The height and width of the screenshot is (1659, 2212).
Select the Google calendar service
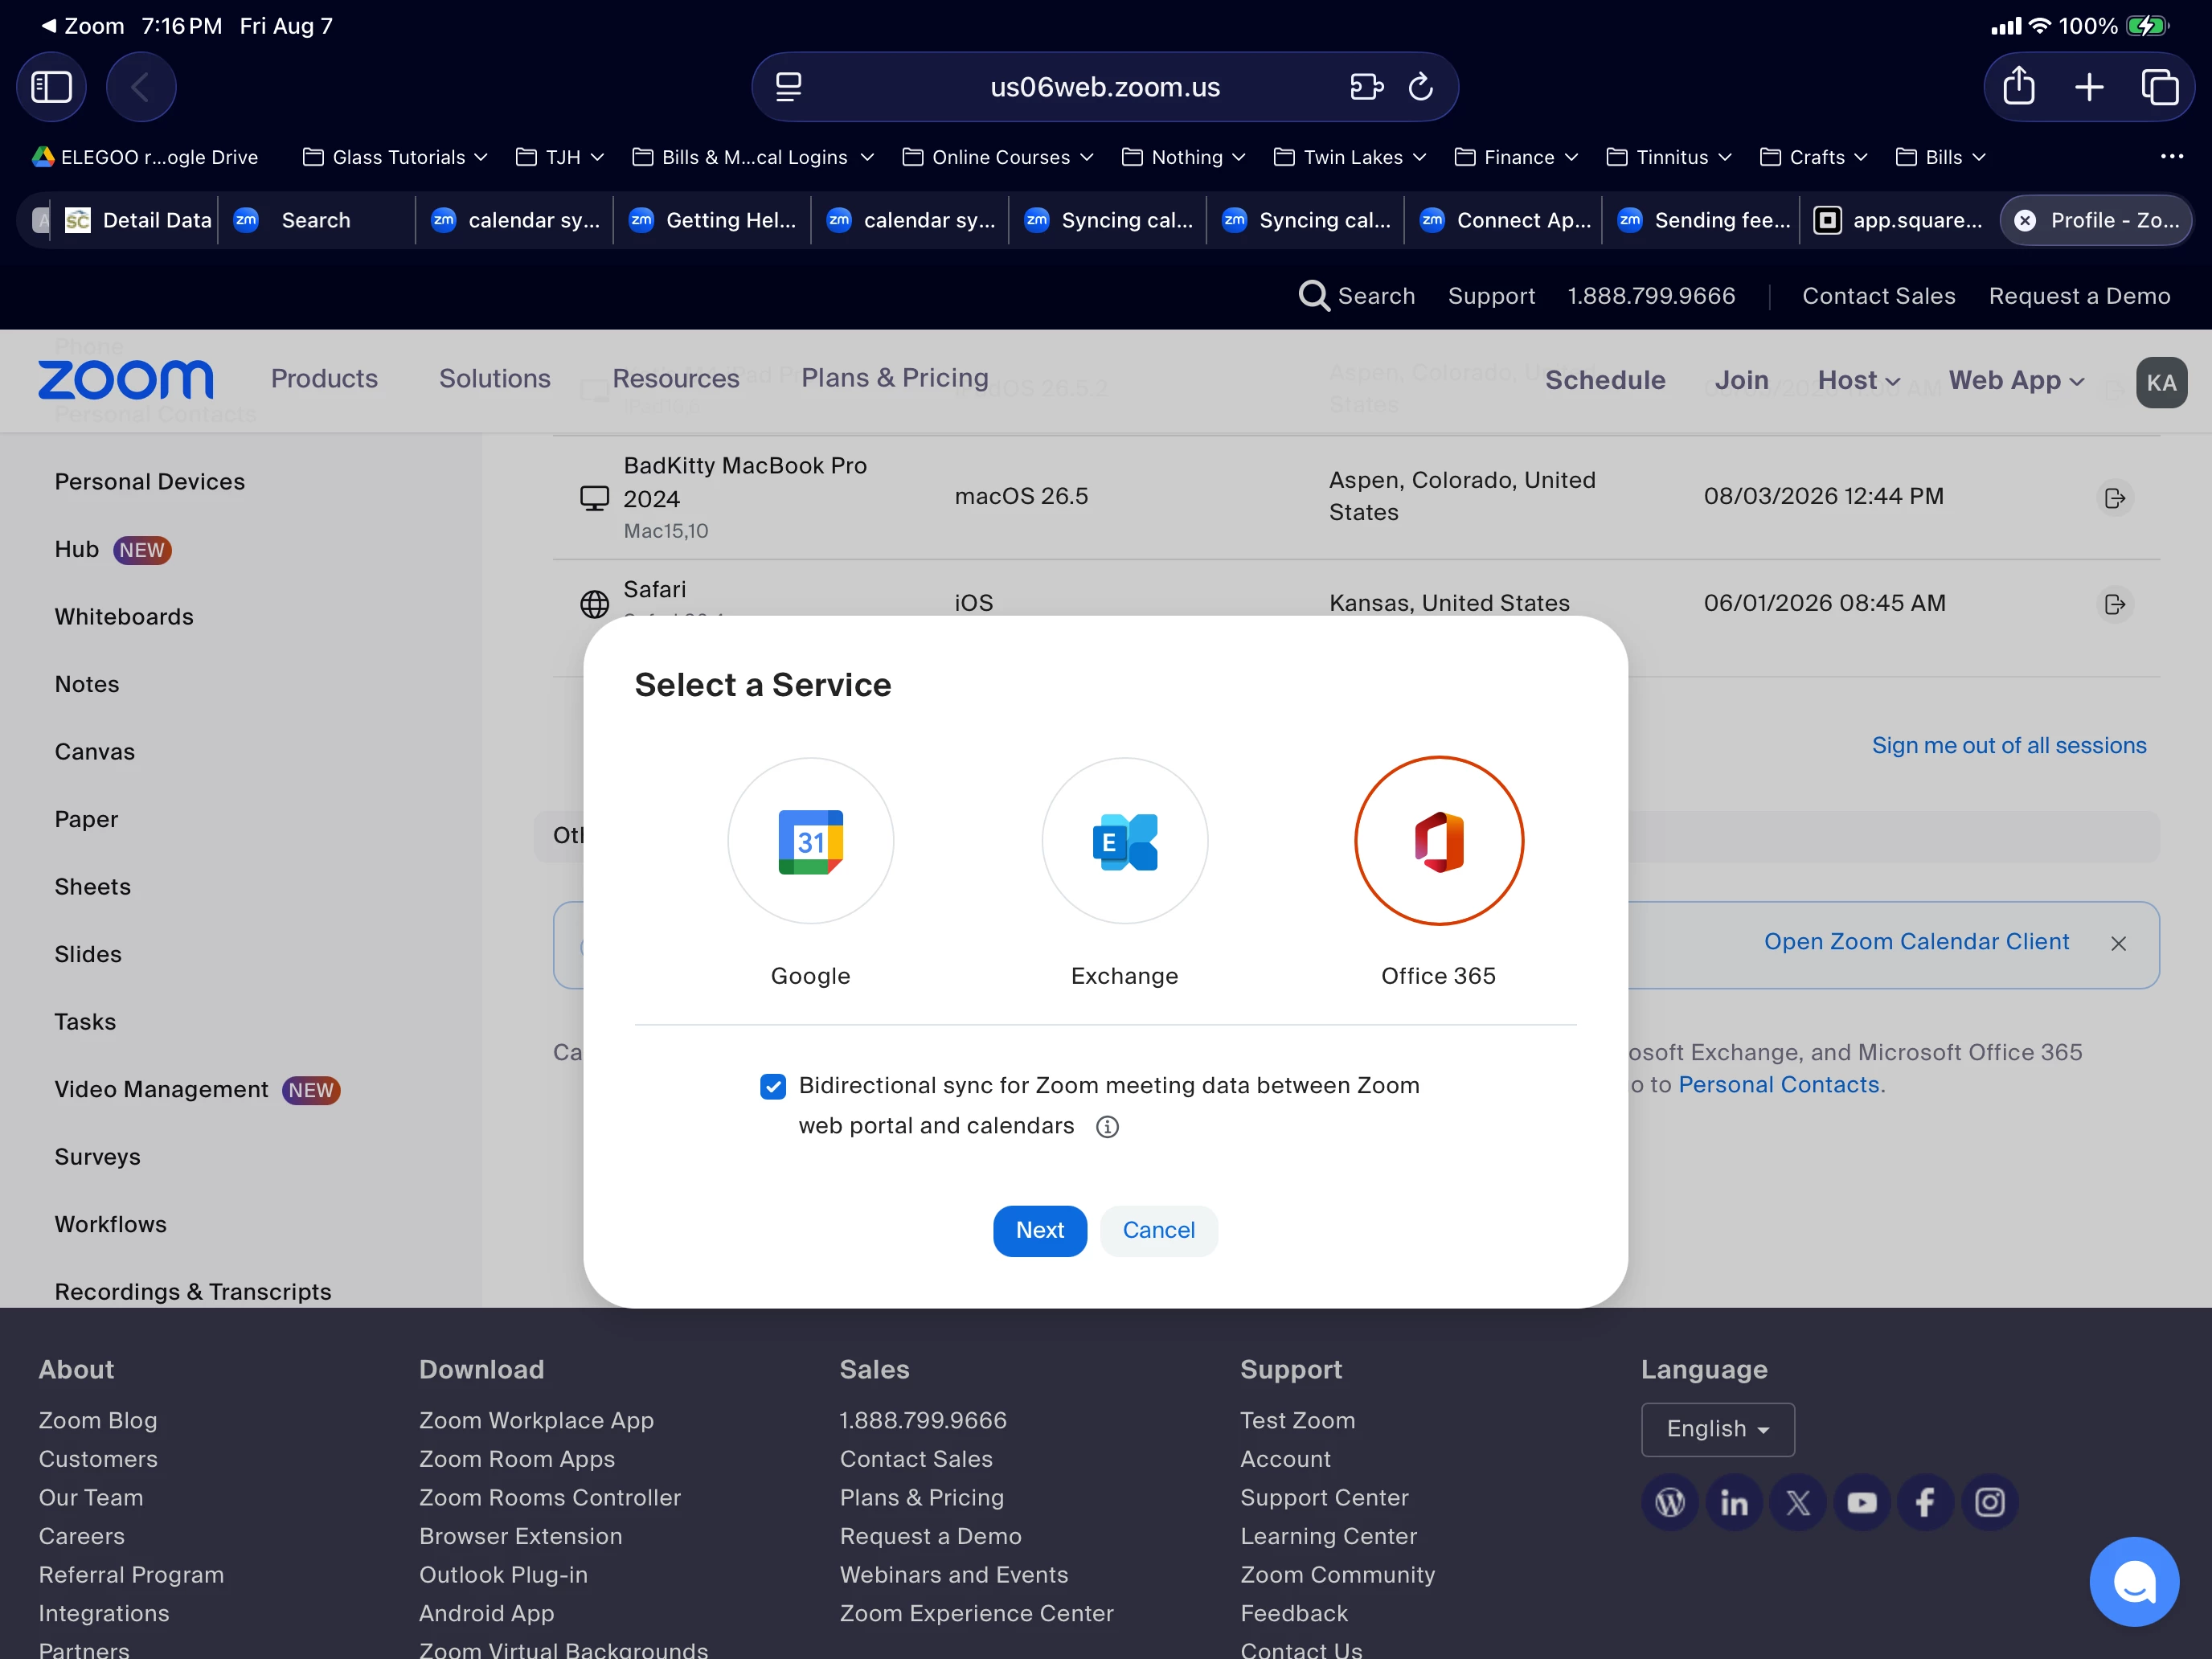810,841
